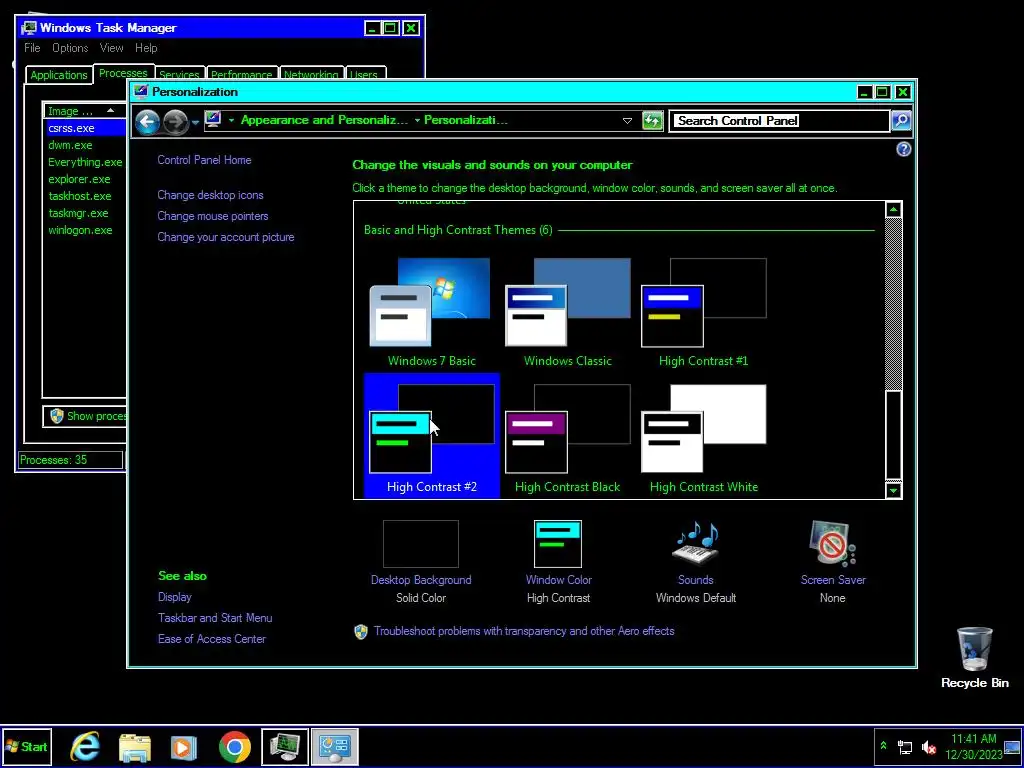This screenshot has height=768, width=1024.
Task: Click the theme list scrollbar track
Action: [893, 304]
